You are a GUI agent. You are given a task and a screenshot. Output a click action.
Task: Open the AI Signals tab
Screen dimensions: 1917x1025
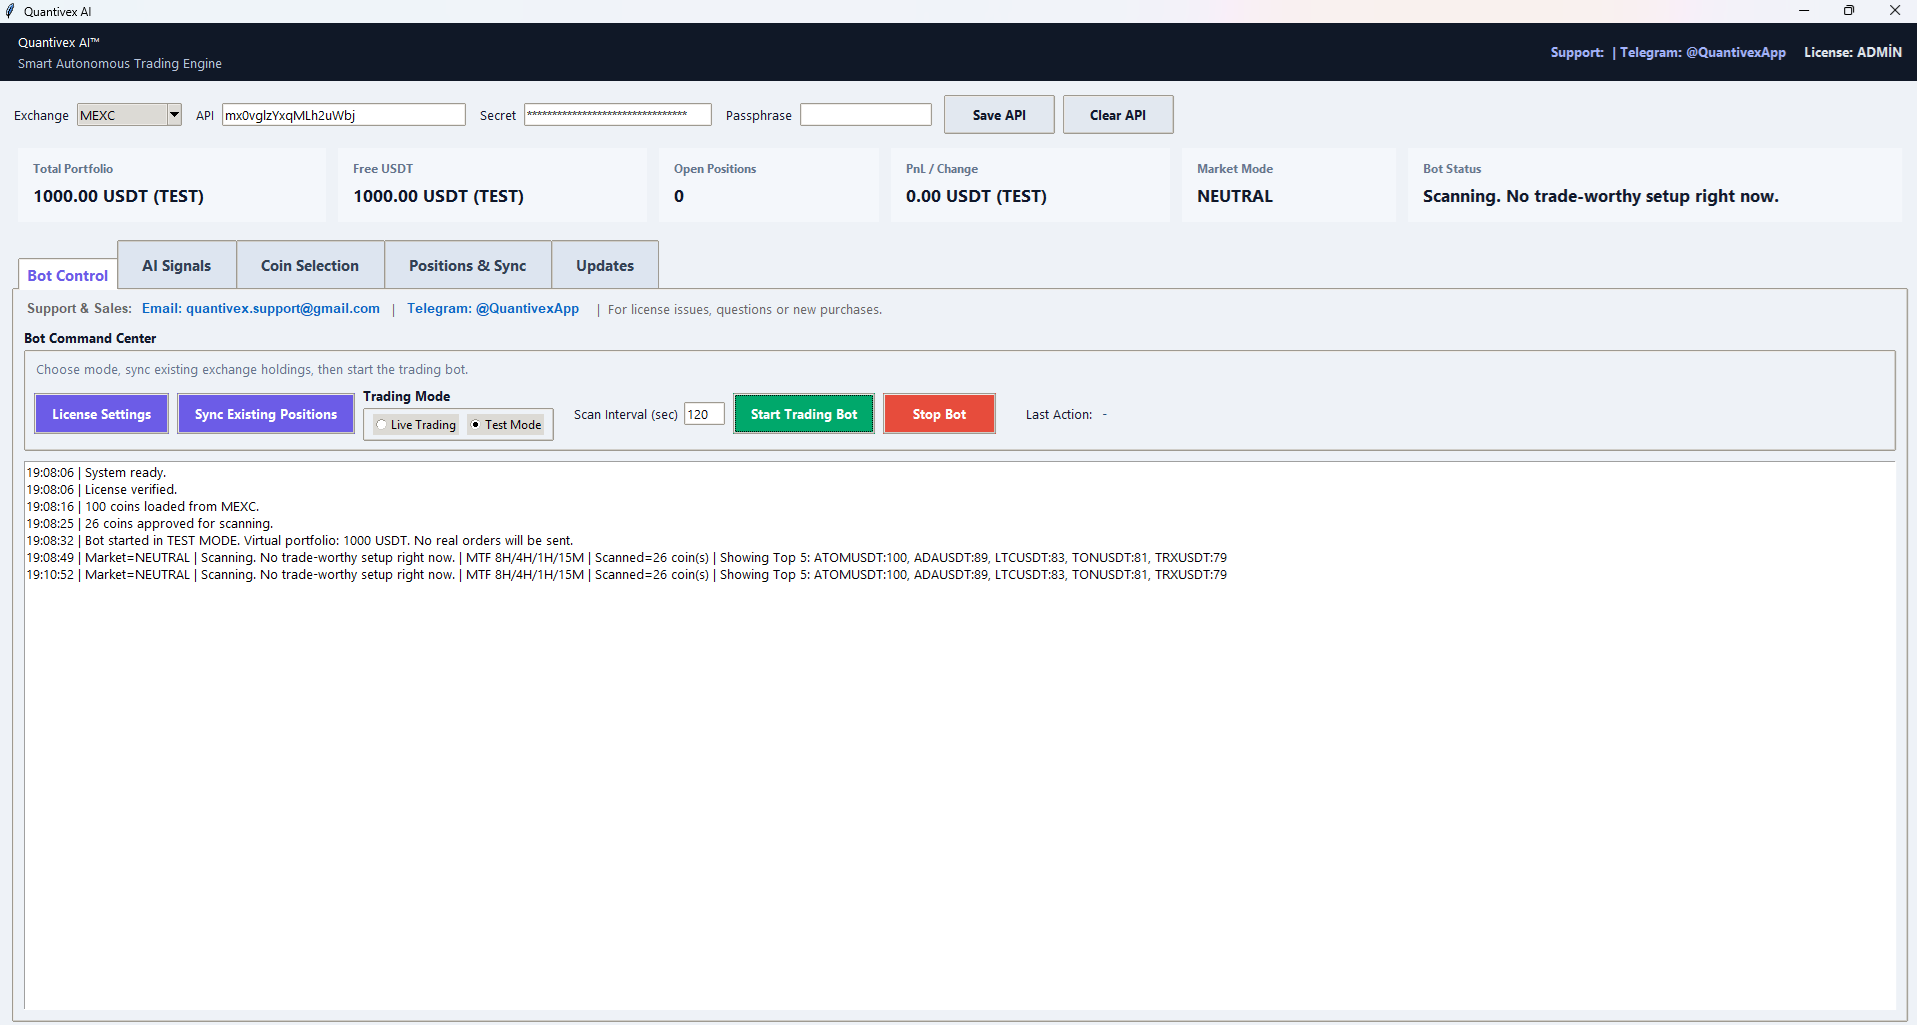pos(177,265)
